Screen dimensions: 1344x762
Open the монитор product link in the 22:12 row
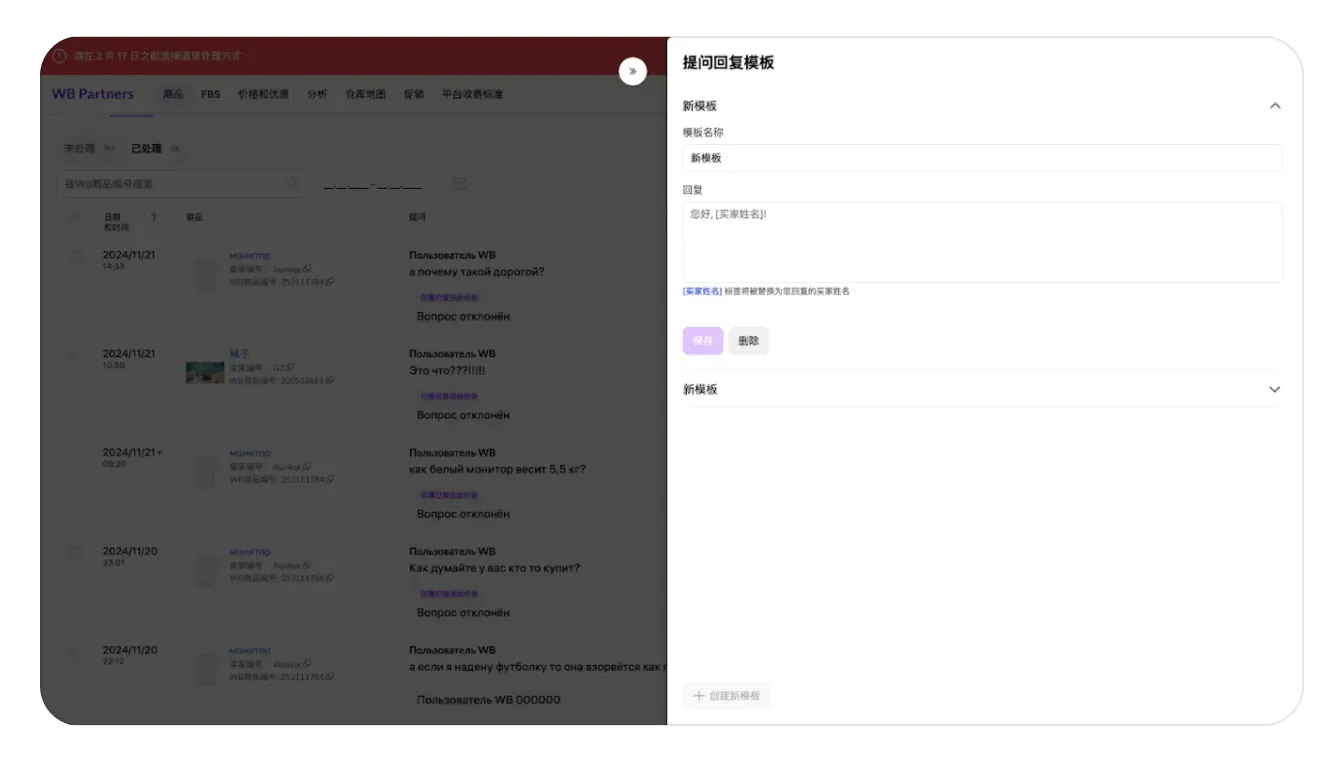tap(250, 651)
